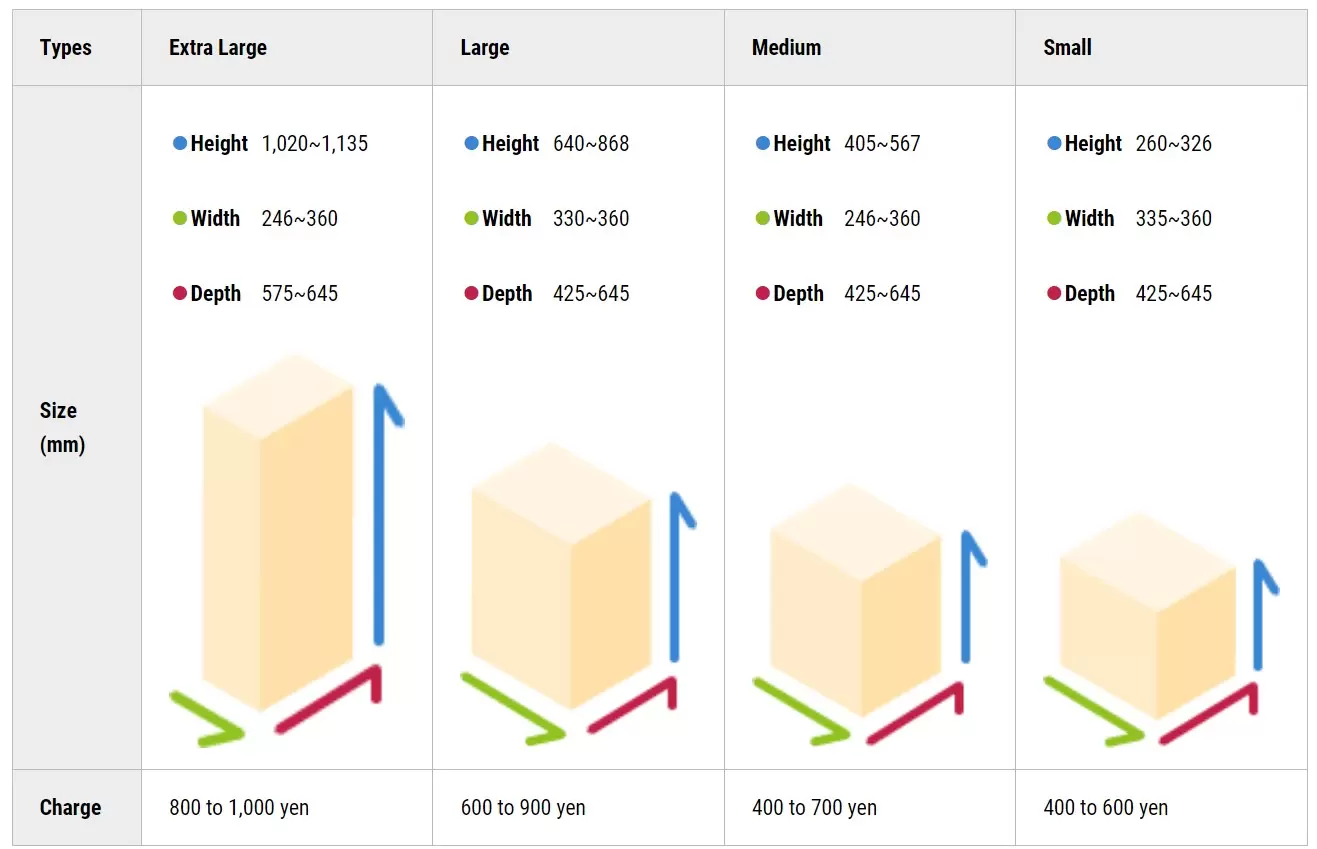Click the 800 to 1,000 yen charge

pos(239,808)
